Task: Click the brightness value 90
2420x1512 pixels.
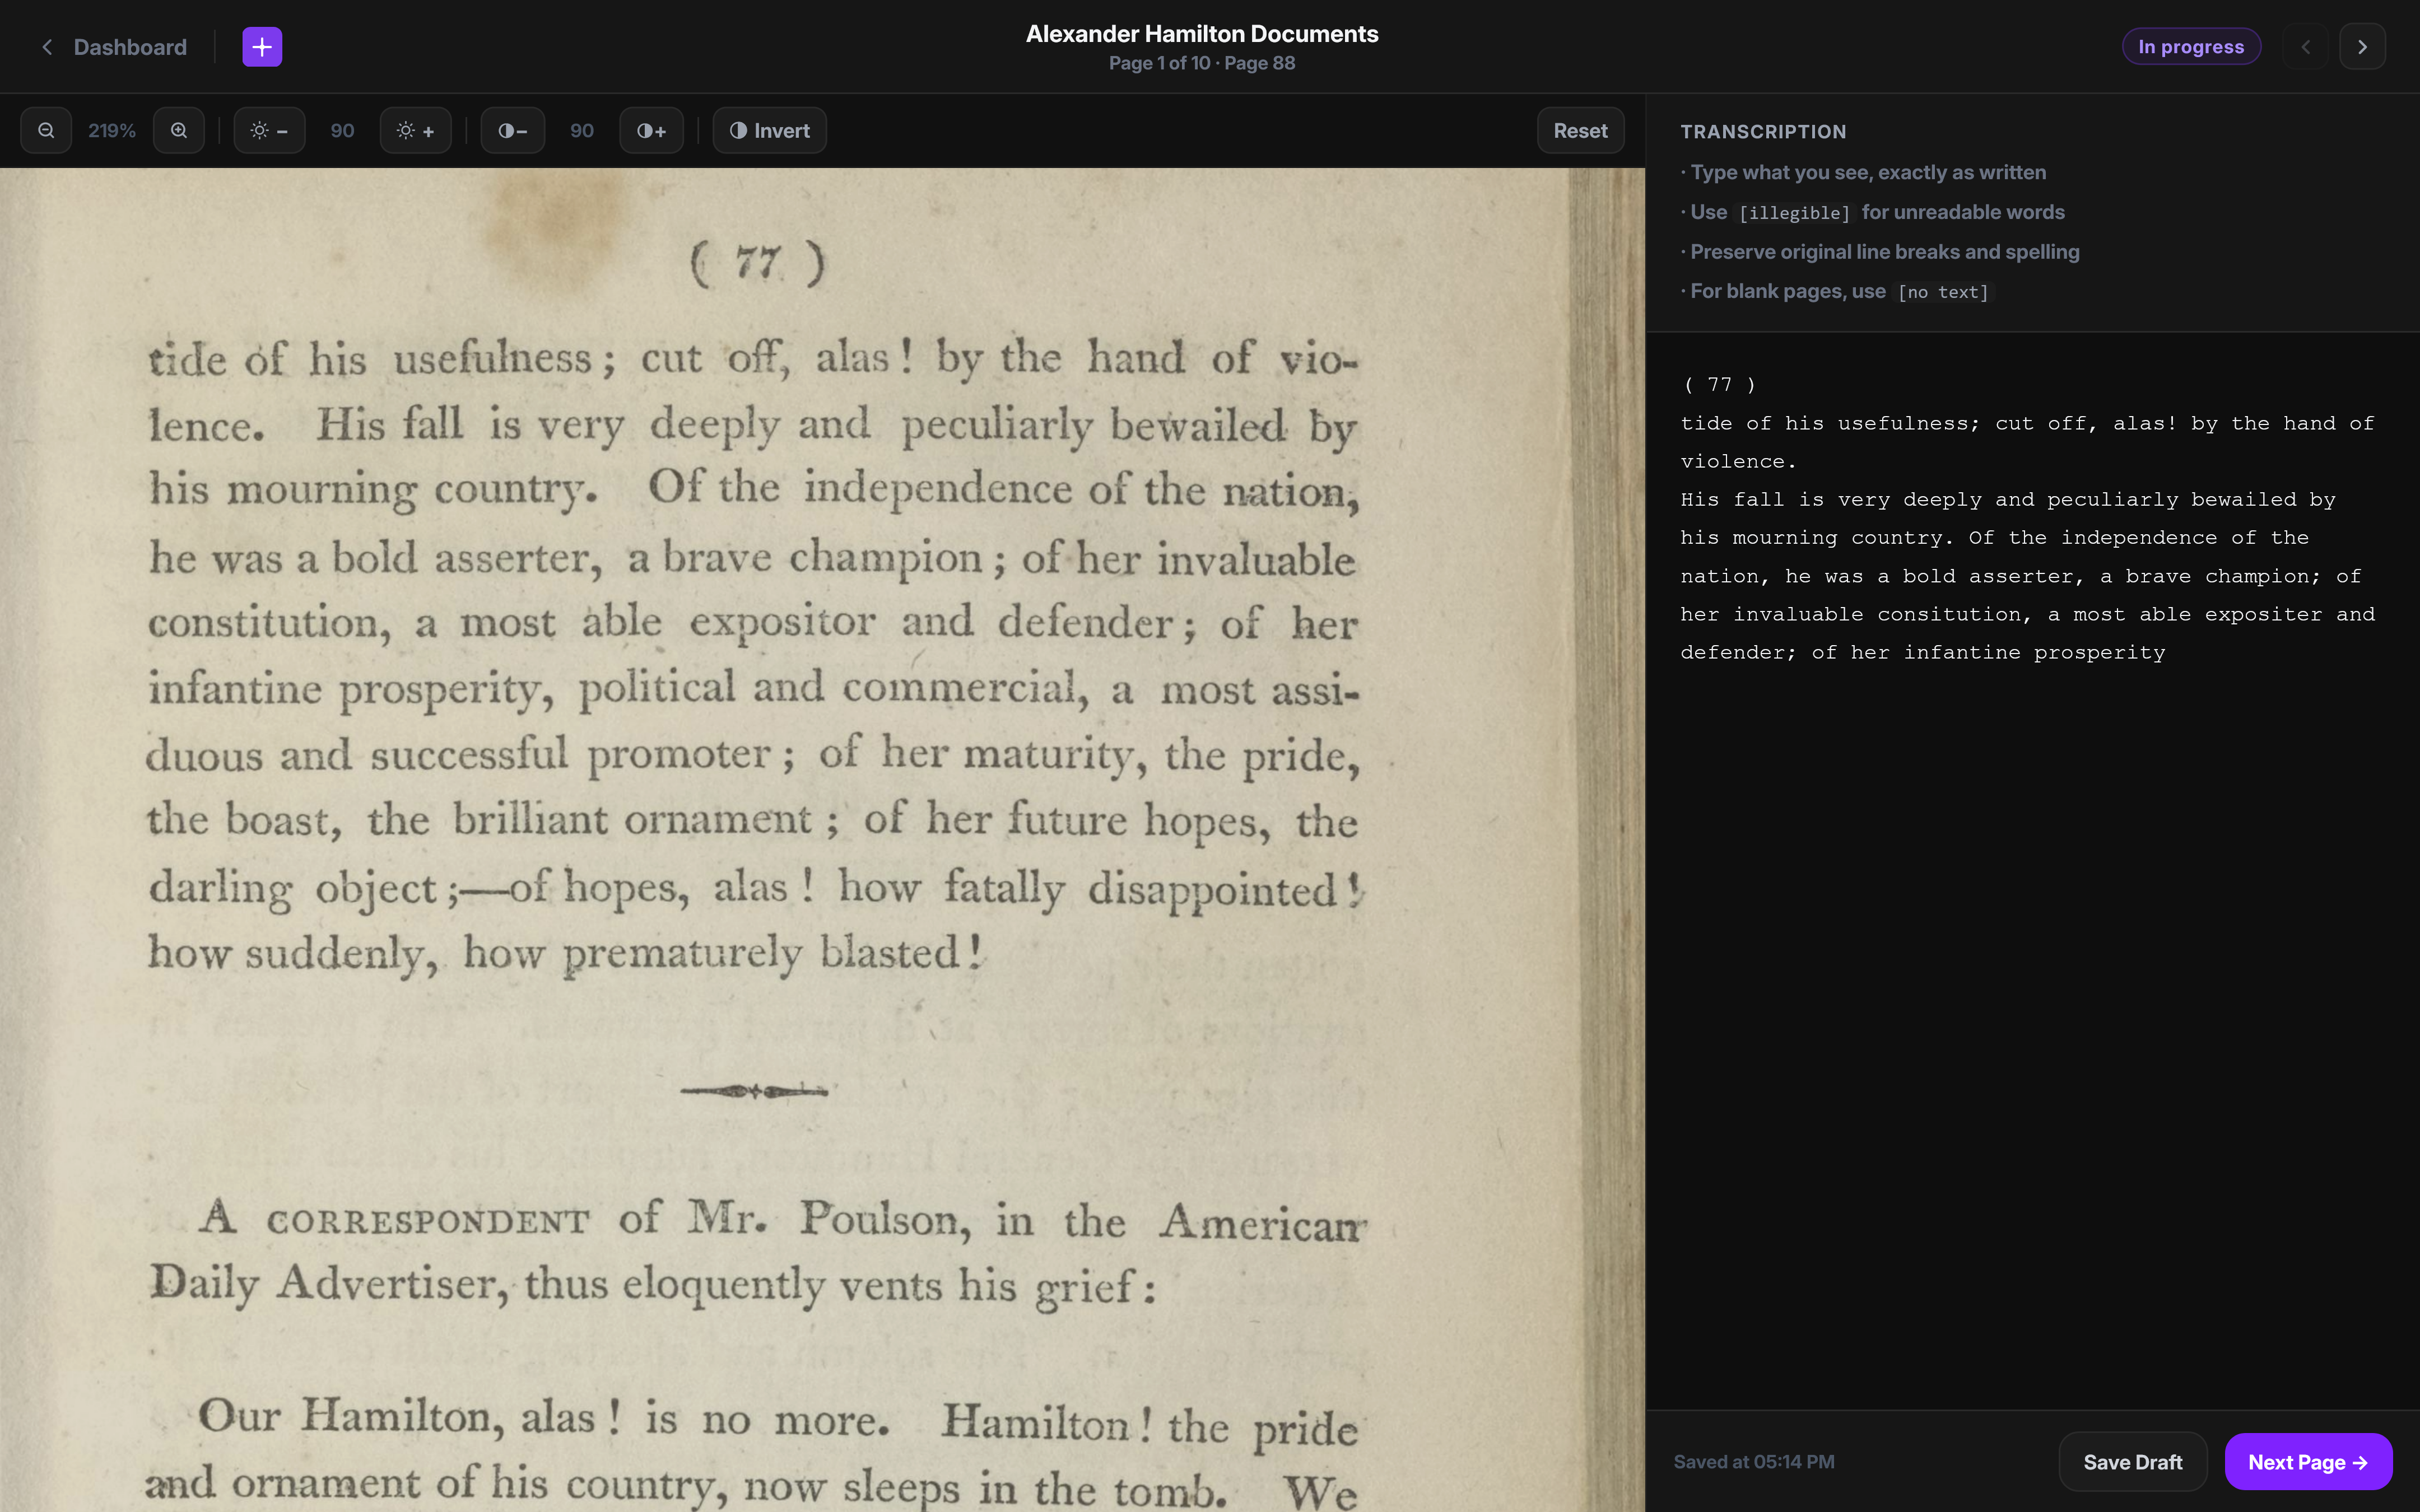Action: (342, 130)
